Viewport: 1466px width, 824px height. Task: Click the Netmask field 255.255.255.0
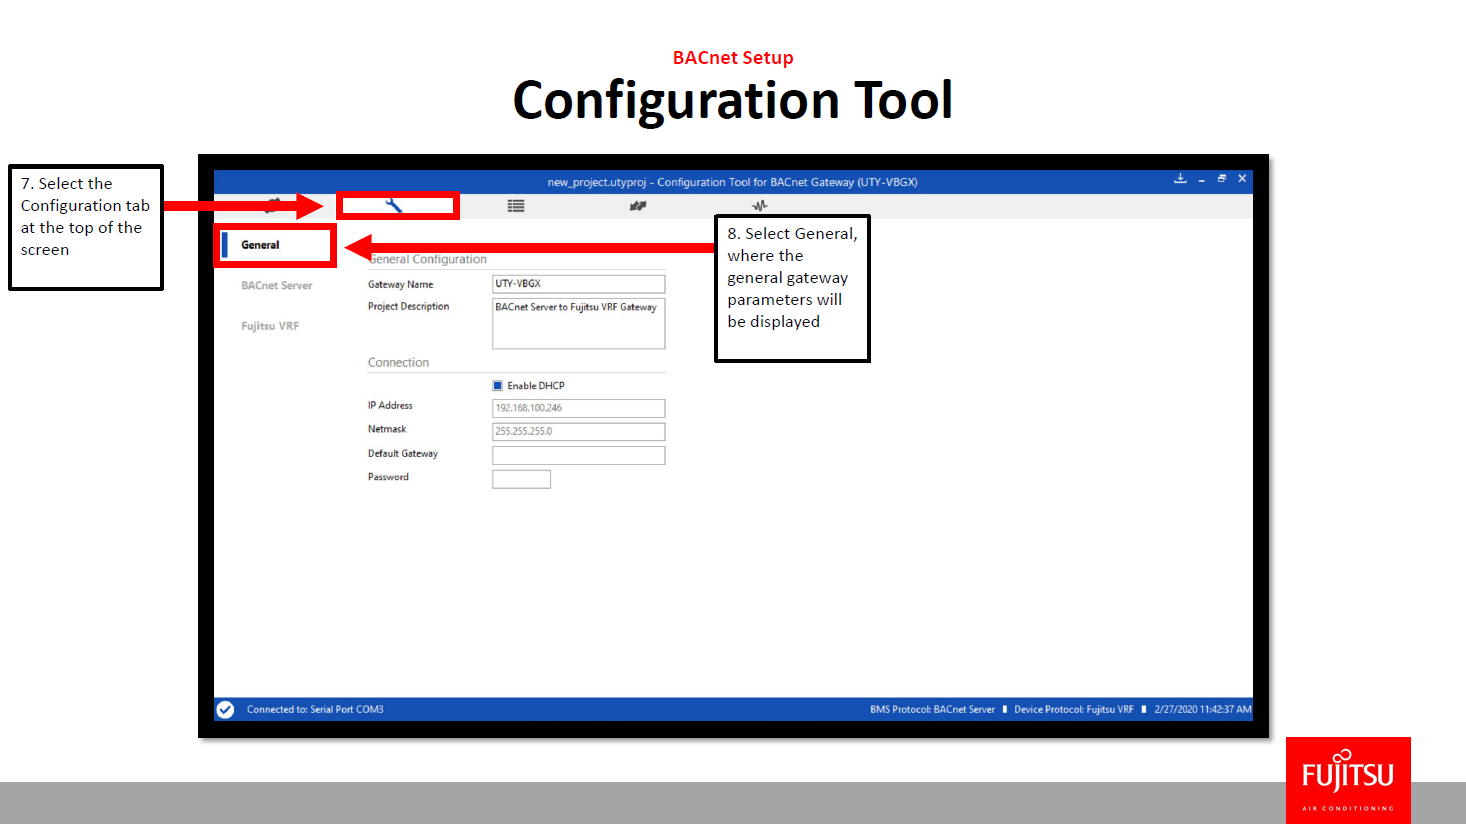pos(579,432)
